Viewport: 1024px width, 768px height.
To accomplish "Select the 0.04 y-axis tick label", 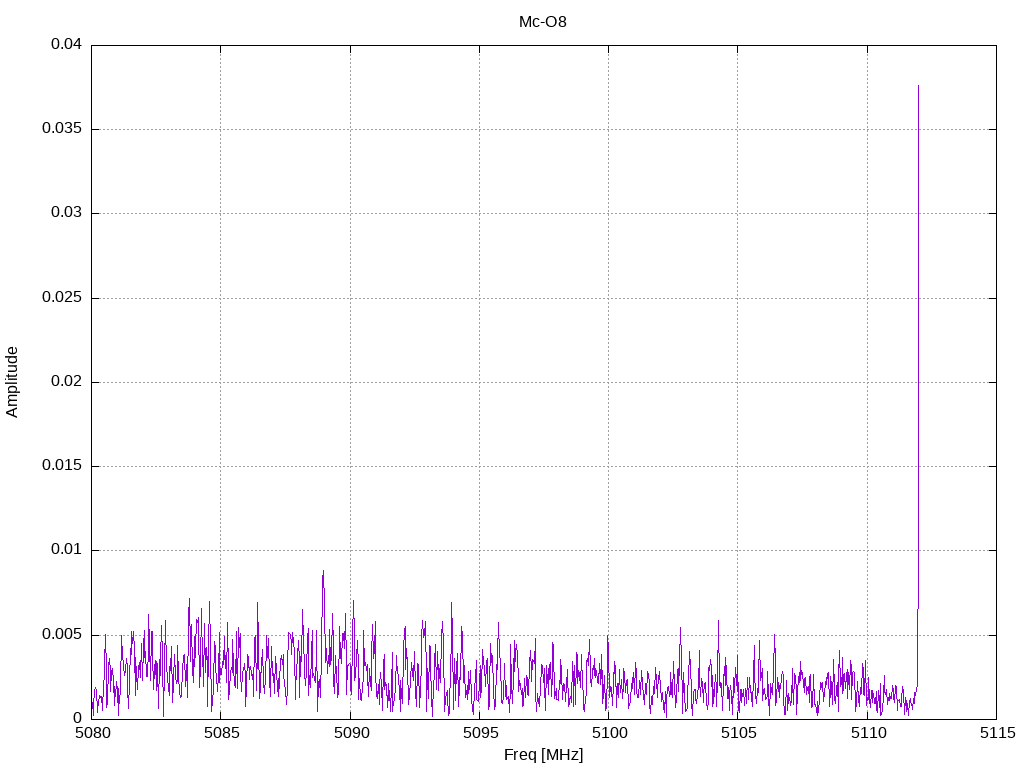I will coord(66,45).
